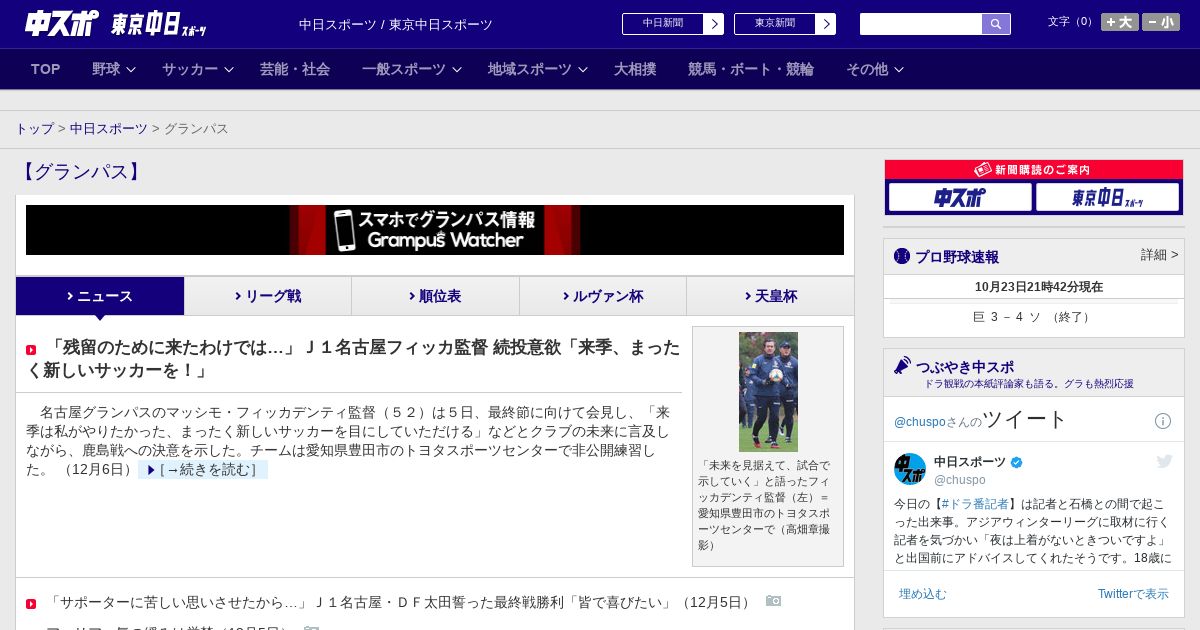Expand the 一般スポーツ menu
Screen dimensions: 1200x630
pyautogui.click(x=412, y=69)
